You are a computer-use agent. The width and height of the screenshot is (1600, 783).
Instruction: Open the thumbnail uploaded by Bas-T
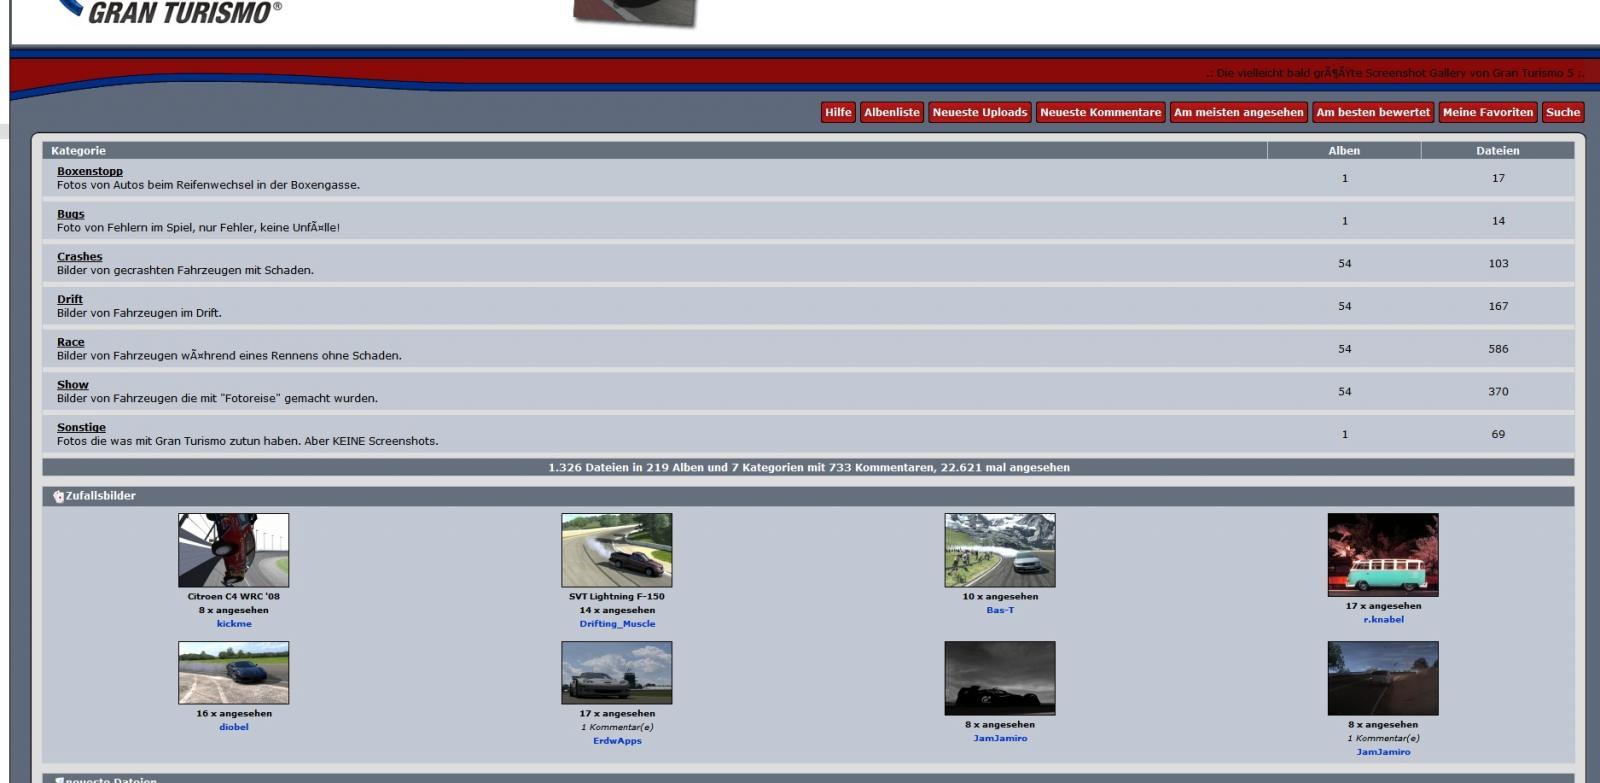(x=1000, y=550)
